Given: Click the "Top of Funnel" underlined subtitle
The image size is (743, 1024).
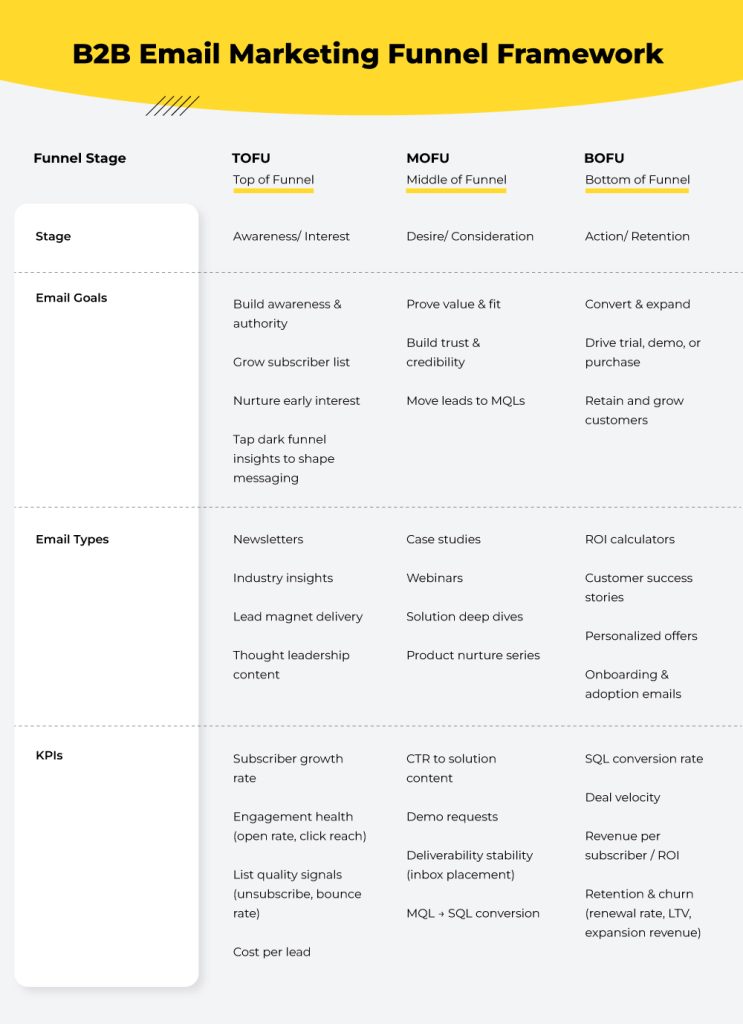Looking at the screenshot, I should click(274, 180).
